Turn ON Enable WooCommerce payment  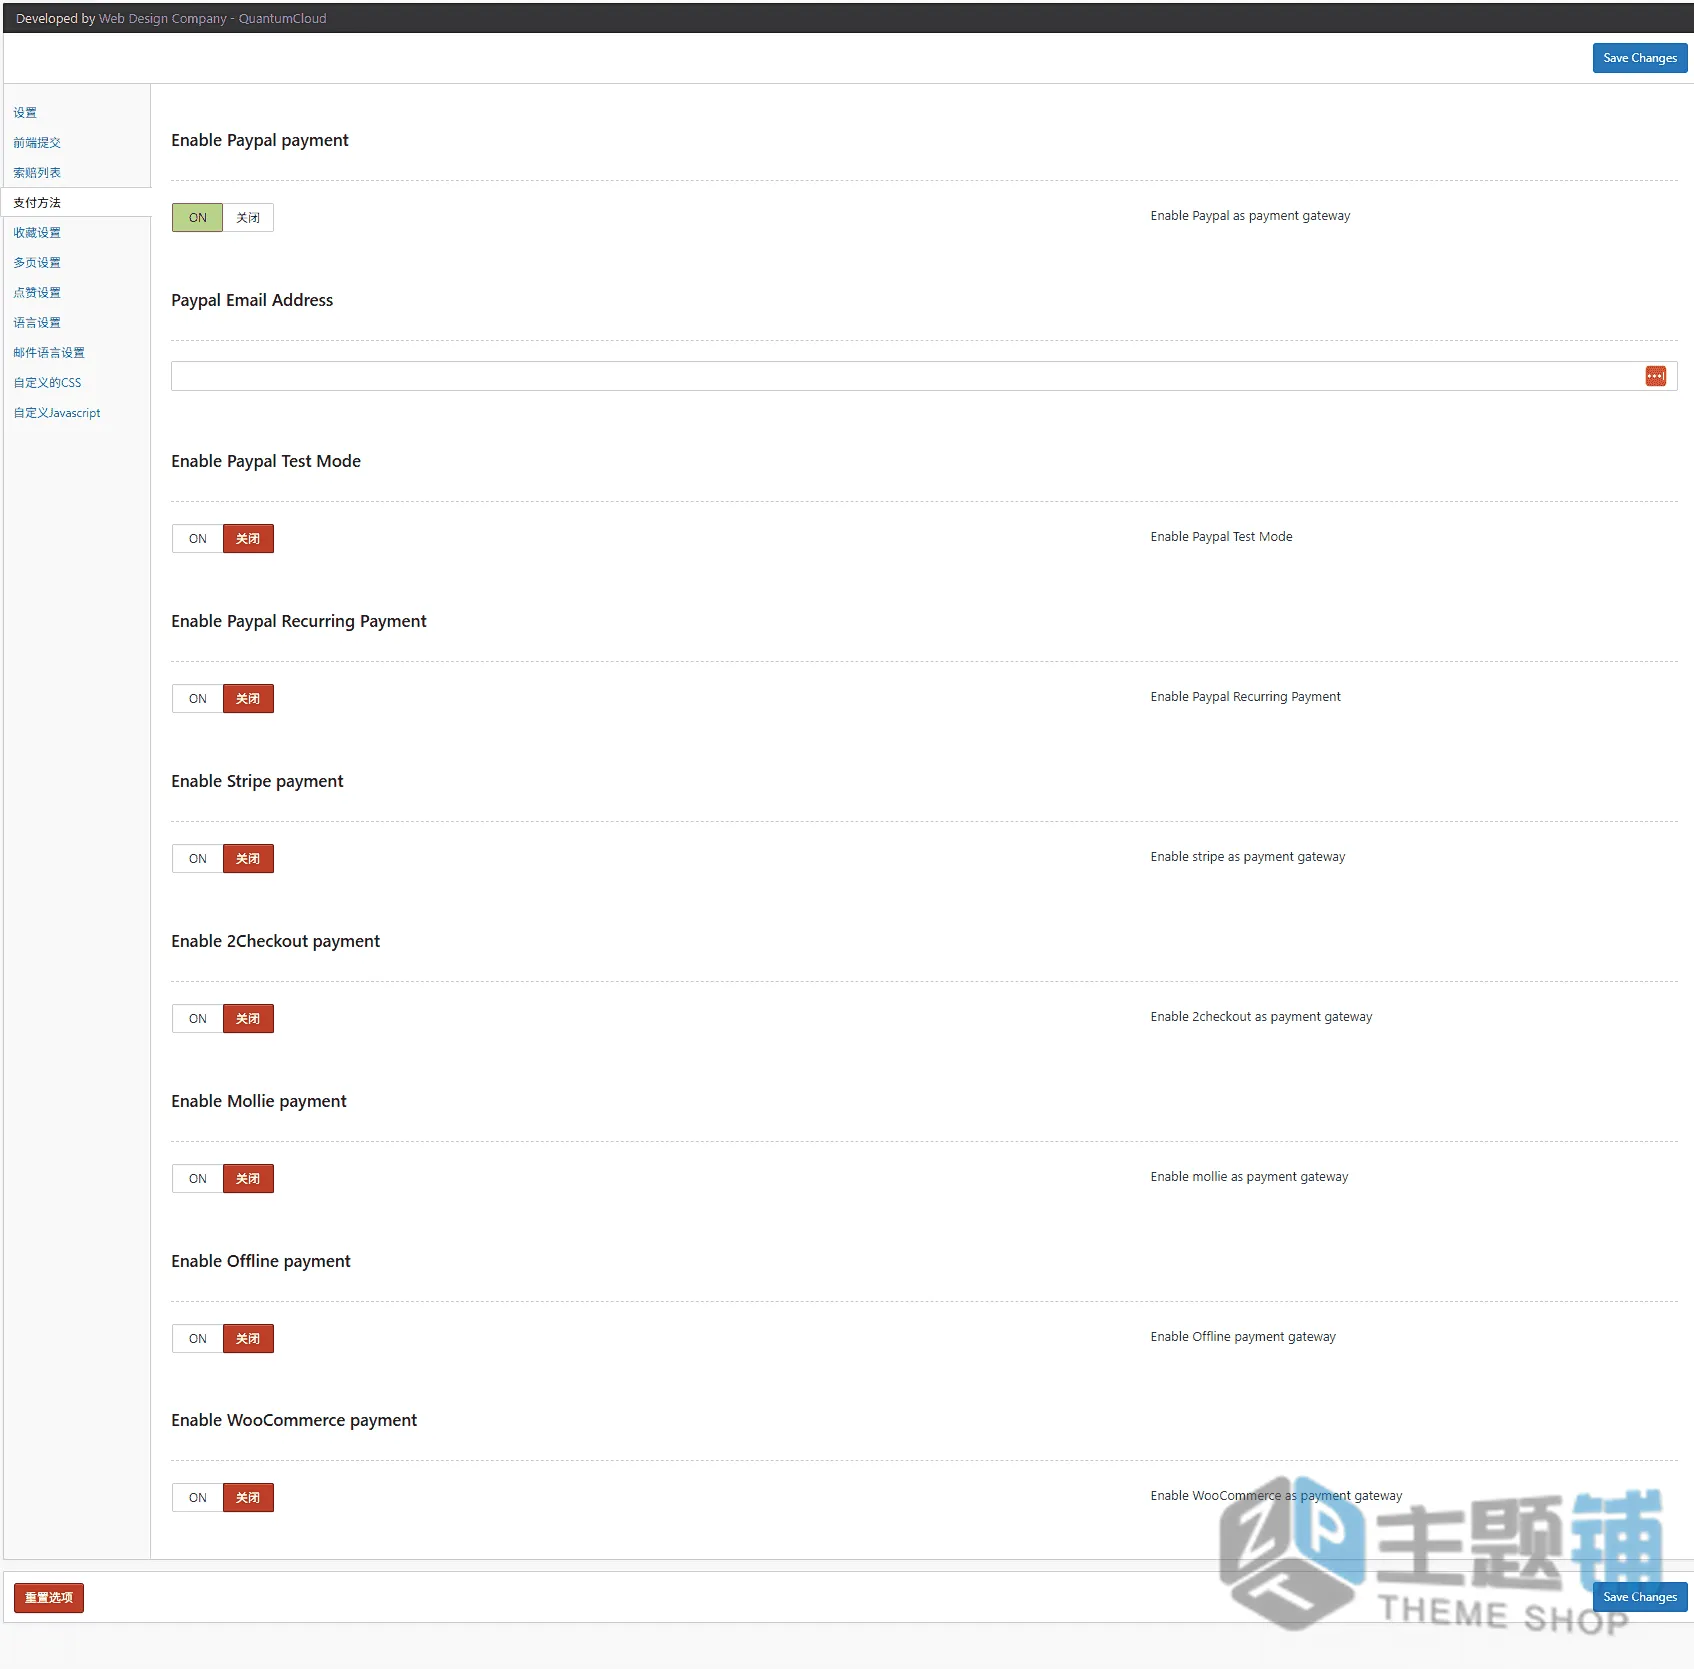tap(197, 1498)
